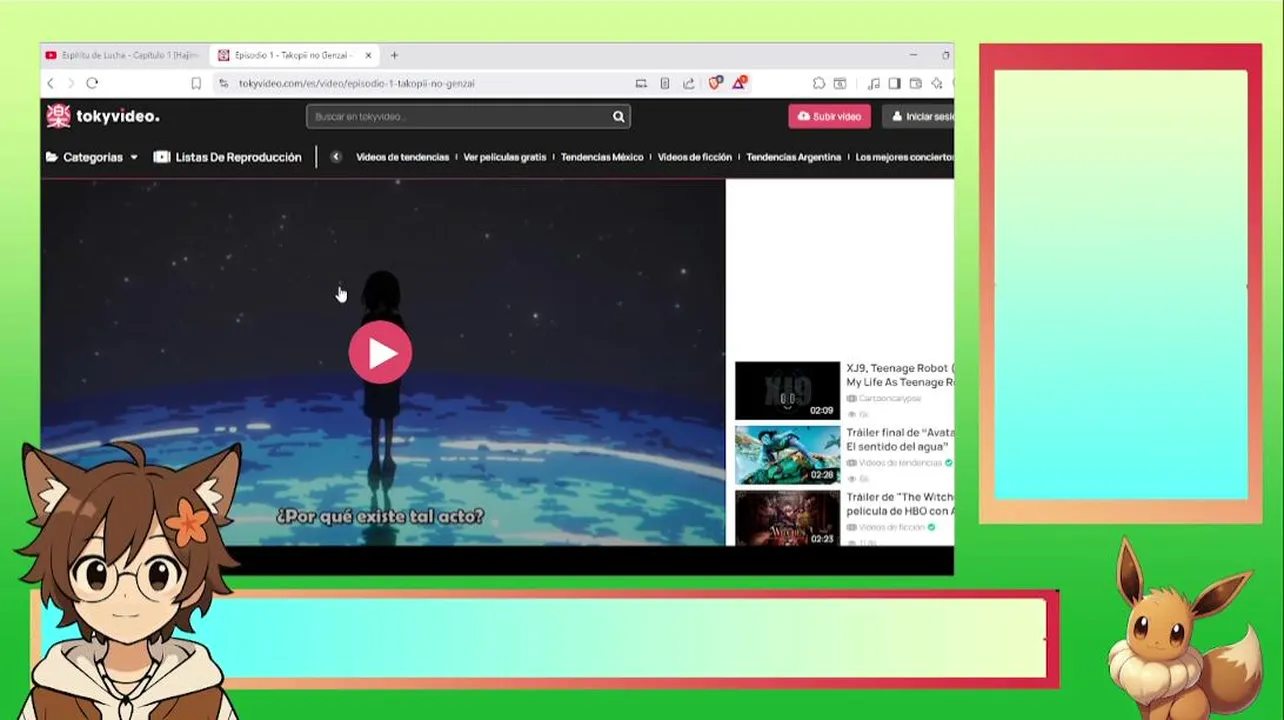The height and width of the screenshot is (720, 1284).
Task: Click the screen cast icon in address bar
Action: [x=641, y=83]
